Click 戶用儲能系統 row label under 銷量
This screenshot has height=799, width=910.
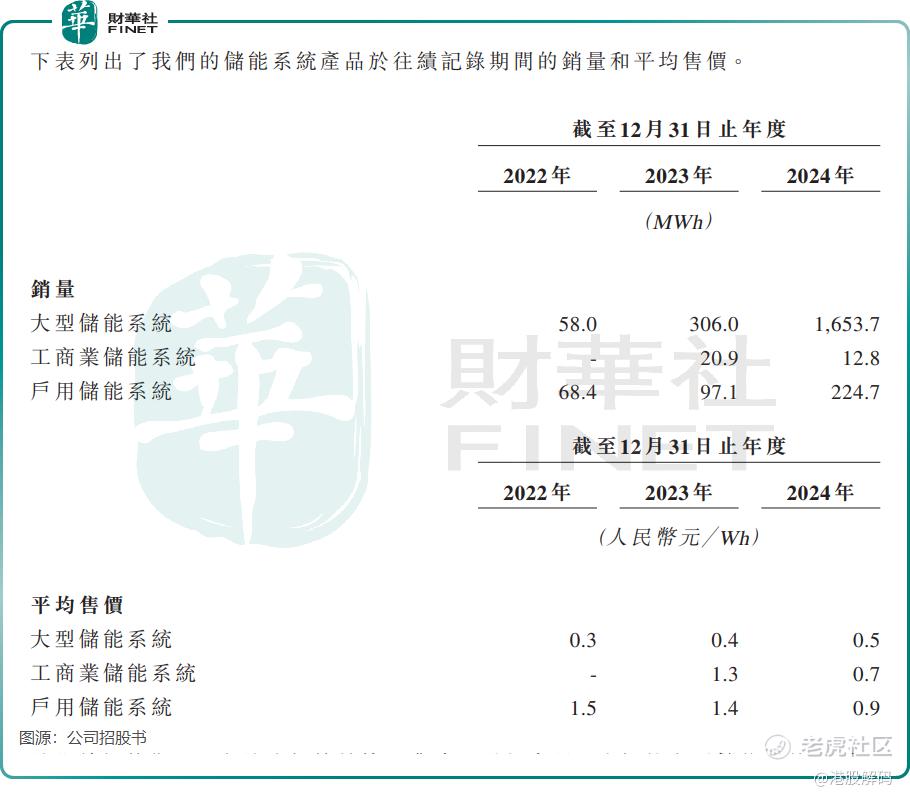pyautogui.click(x=102, y=391)
